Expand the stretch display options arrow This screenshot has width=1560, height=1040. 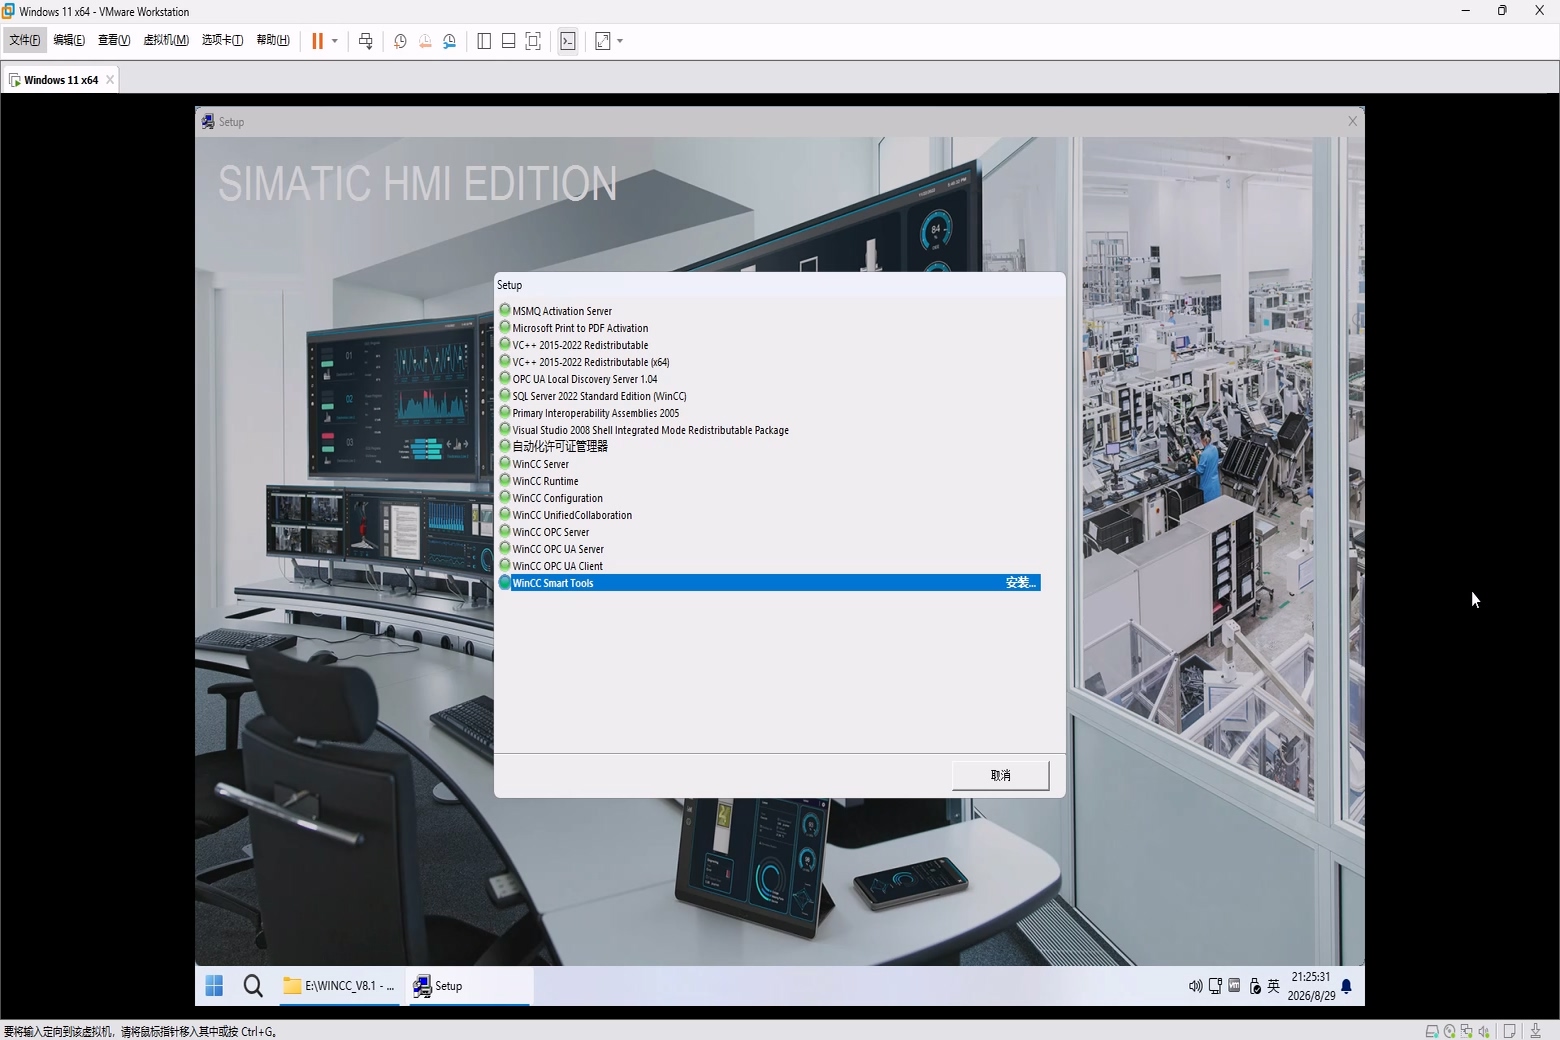(x=620, y=41)
